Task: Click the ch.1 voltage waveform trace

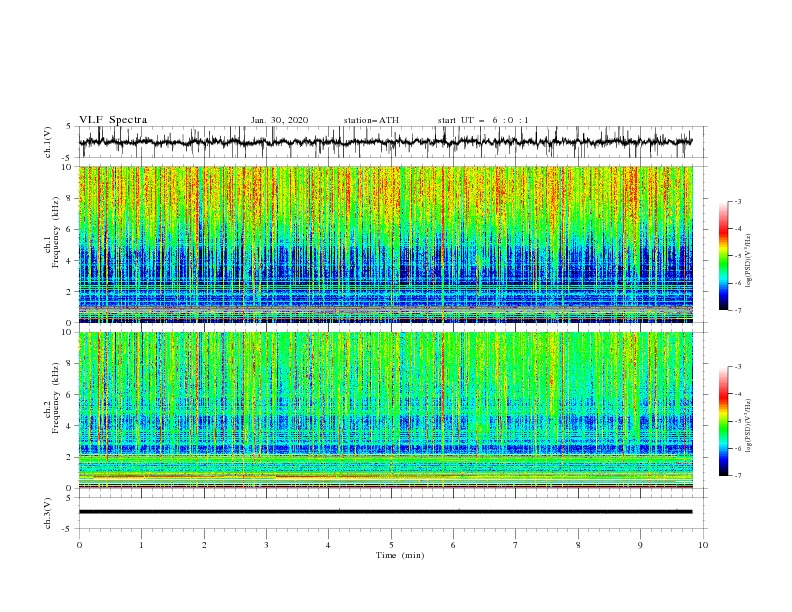Action: point(385,141)
